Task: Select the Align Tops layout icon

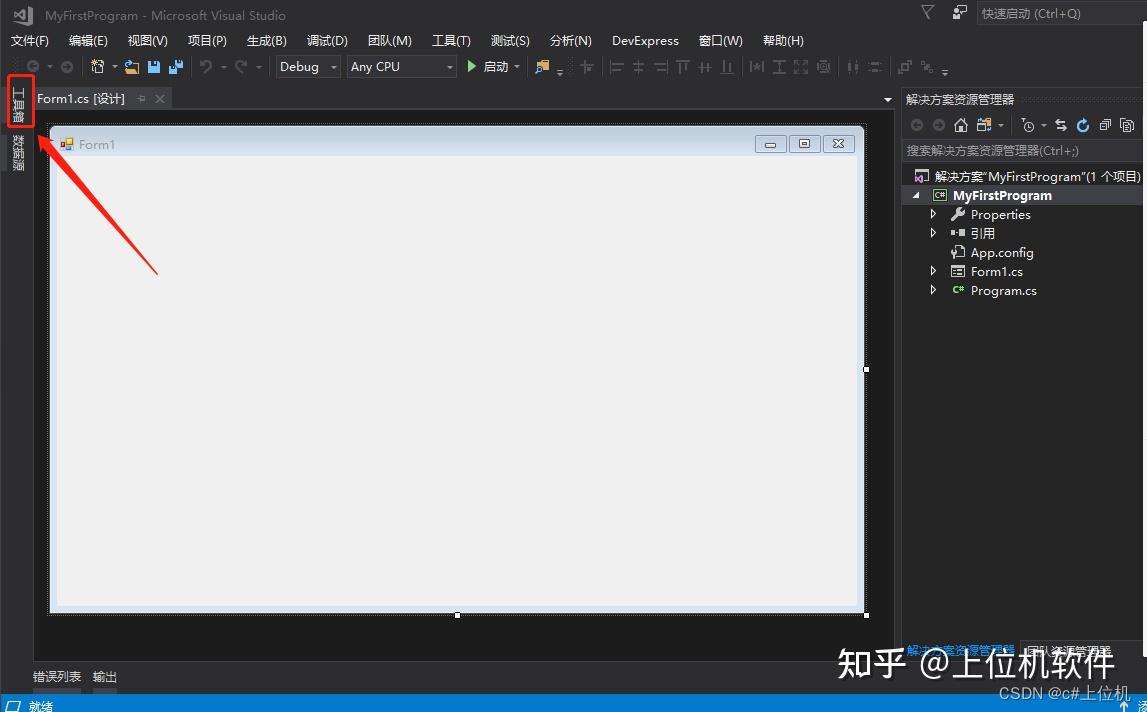Action: point(681,67)
